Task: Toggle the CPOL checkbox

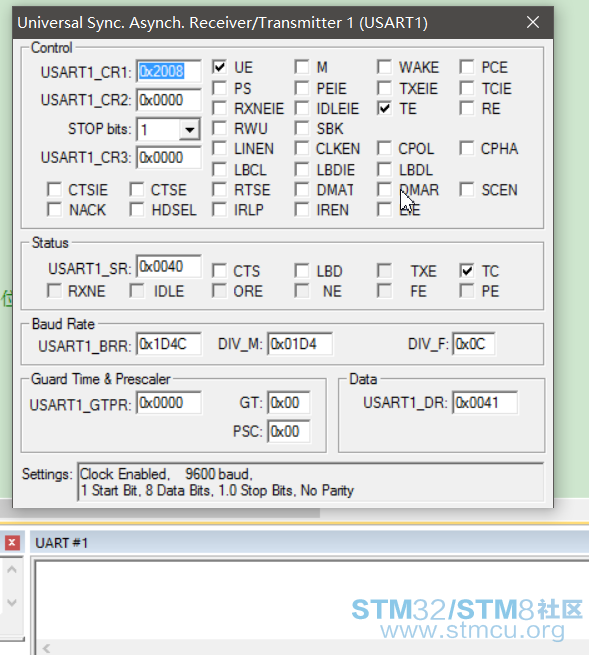Action: (384, 148)
